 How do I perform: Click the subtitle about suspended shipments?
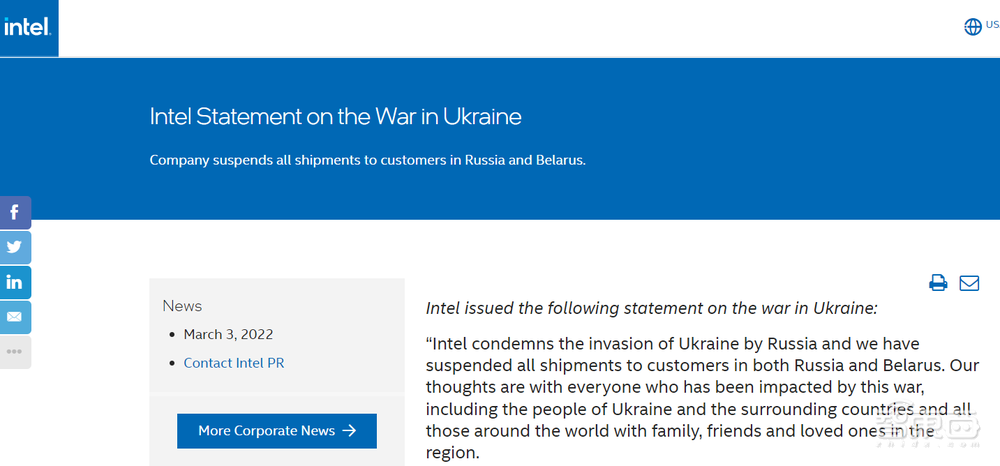tap(367, 160)
